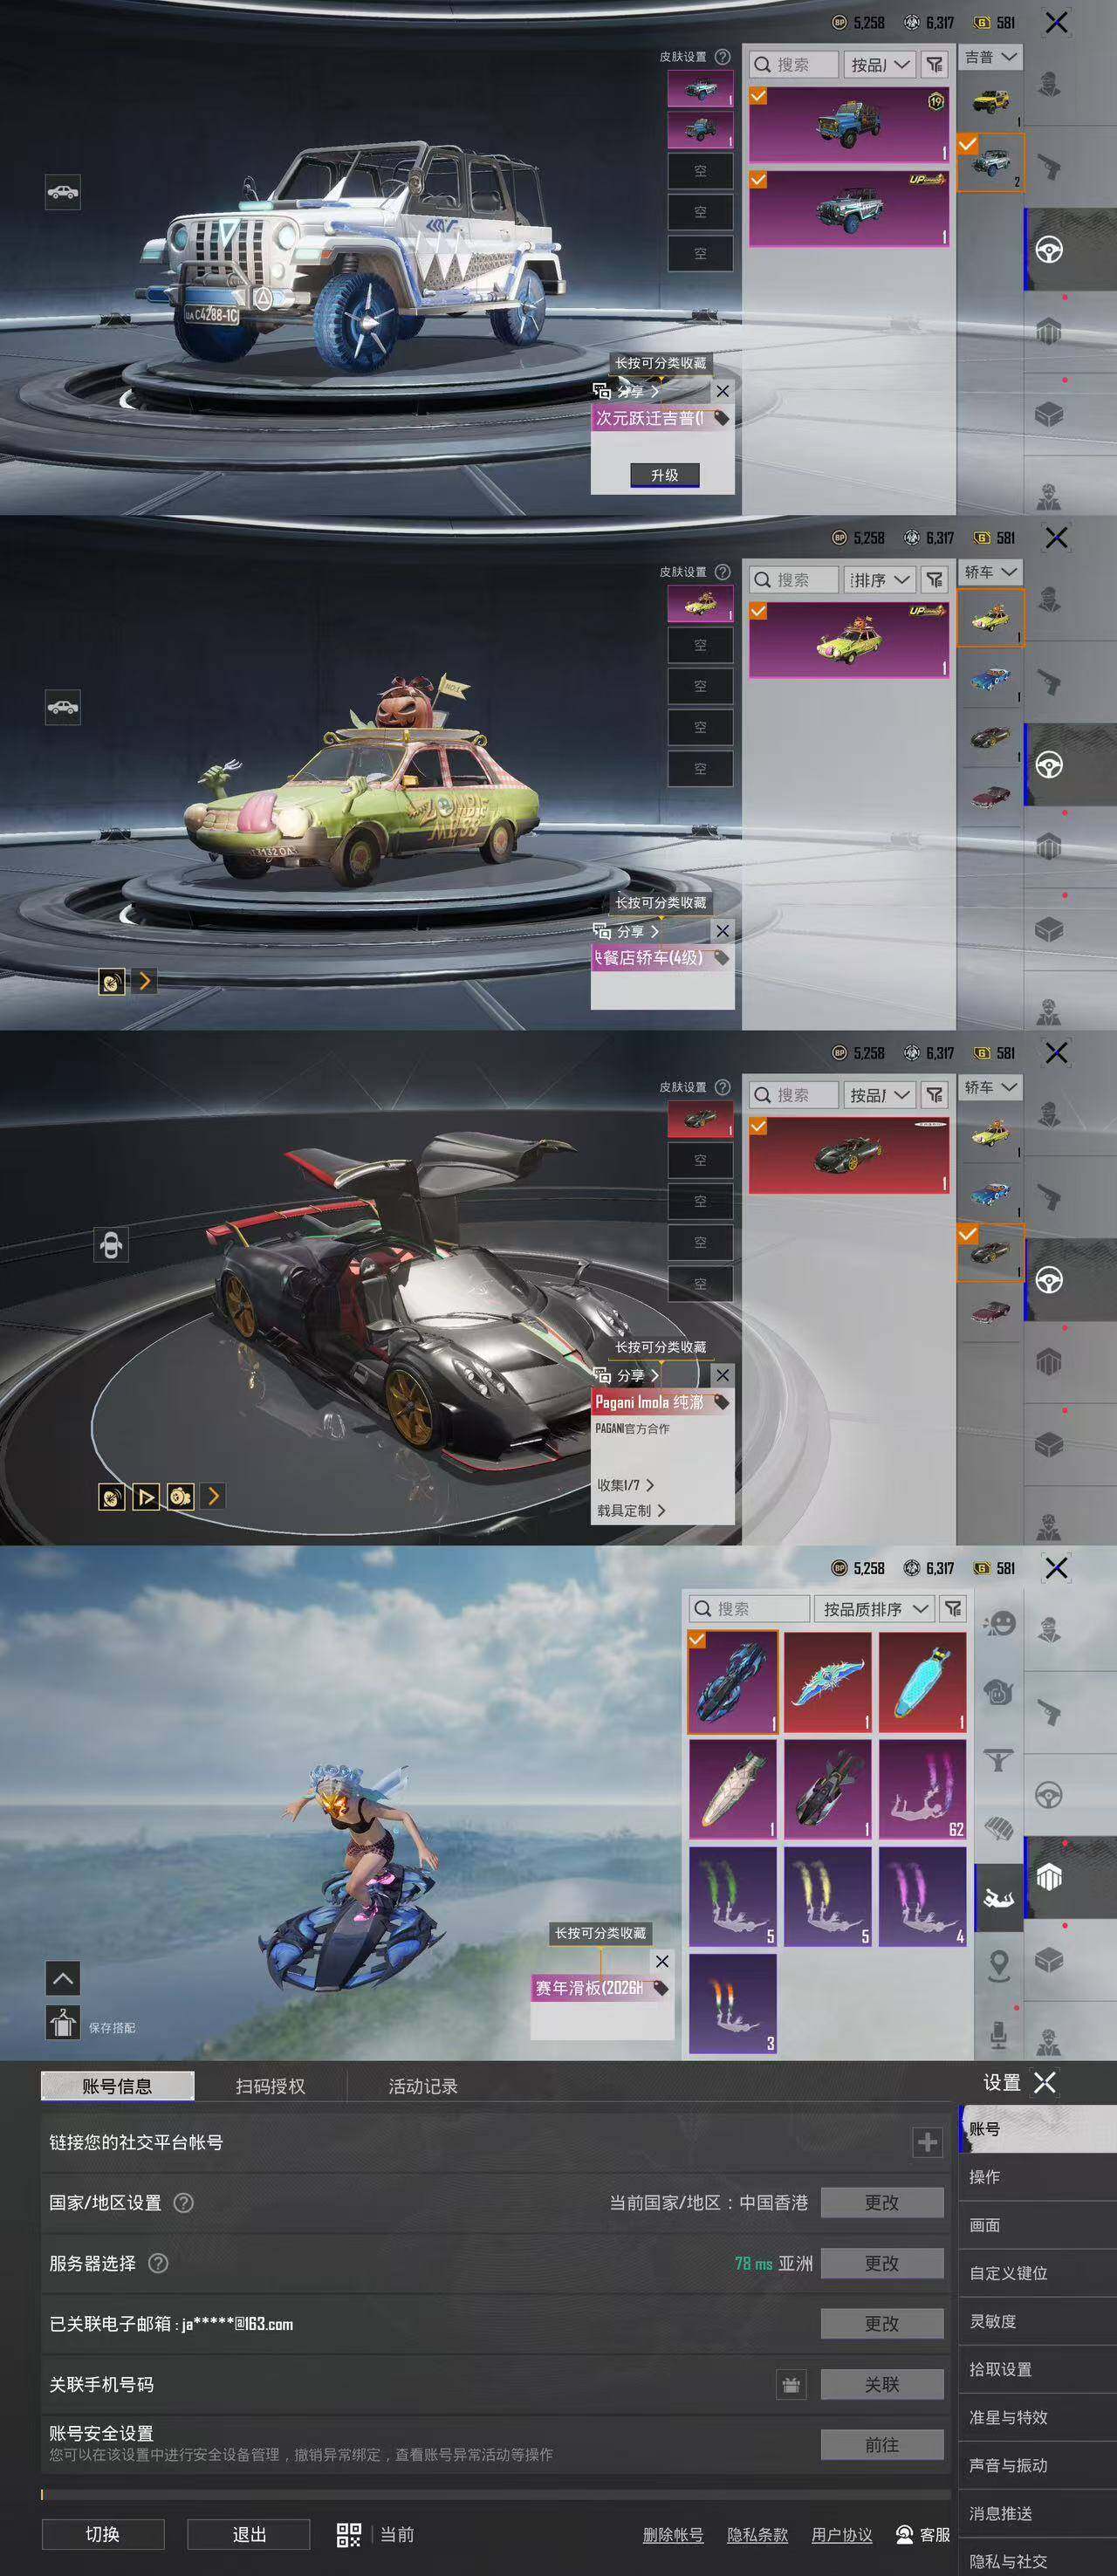This screenshot has height=2576, width=1117.
Task: Expand 载具定制 in the Pagani info box
Action: coord(631,1510)
